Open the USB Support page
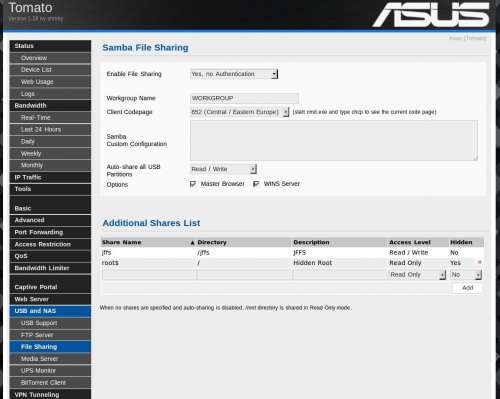 point(50,323)
